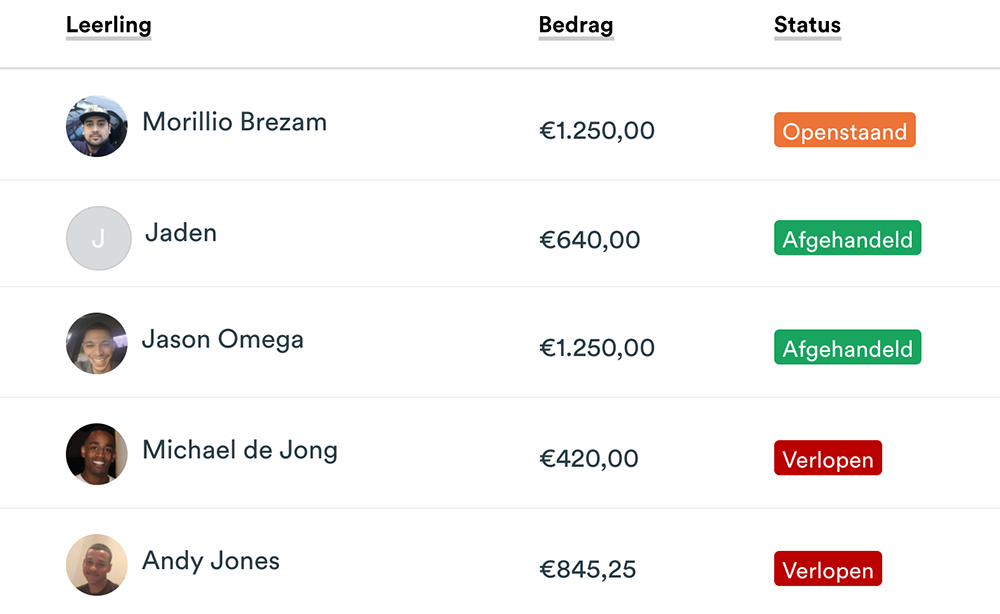Select the Jason Omega name
Viewport: 1000px width, 614px height.
(222, 340)
